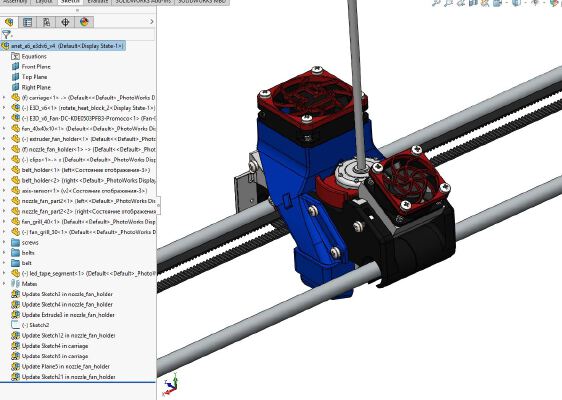
Task: Expand the bolts folder node
Action: [4, 253]
